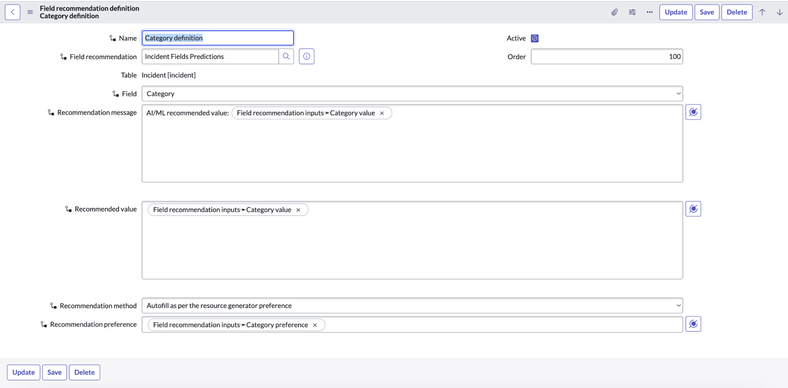Screen dimensions: 788x388
Task: Click the bottom Save button
Action: [x=54, y=372]
